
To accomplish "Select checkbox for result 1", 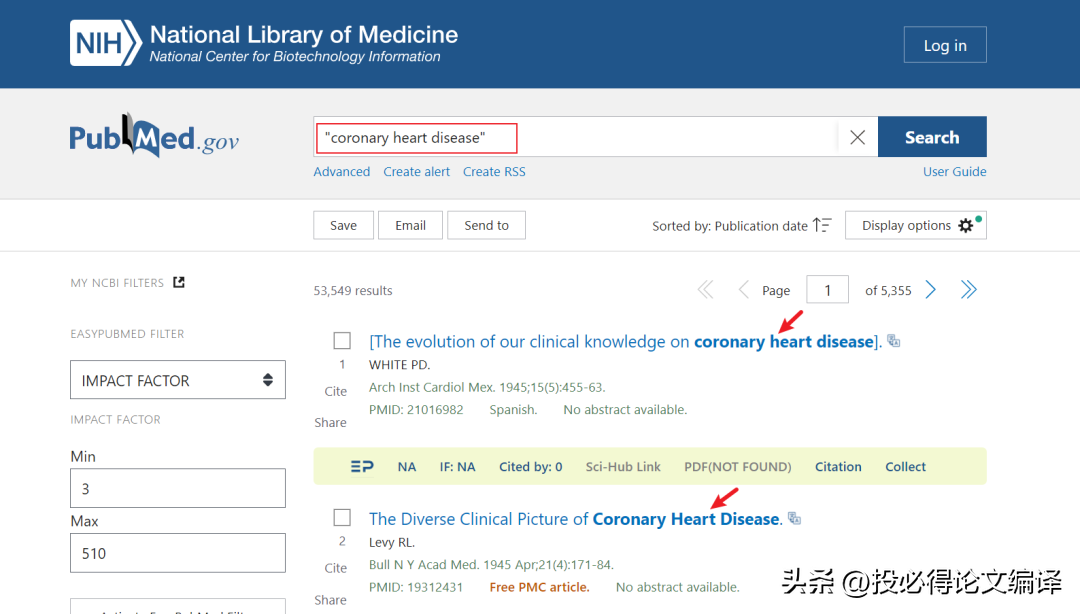I will pyautogui.click(x=342, y=340).
